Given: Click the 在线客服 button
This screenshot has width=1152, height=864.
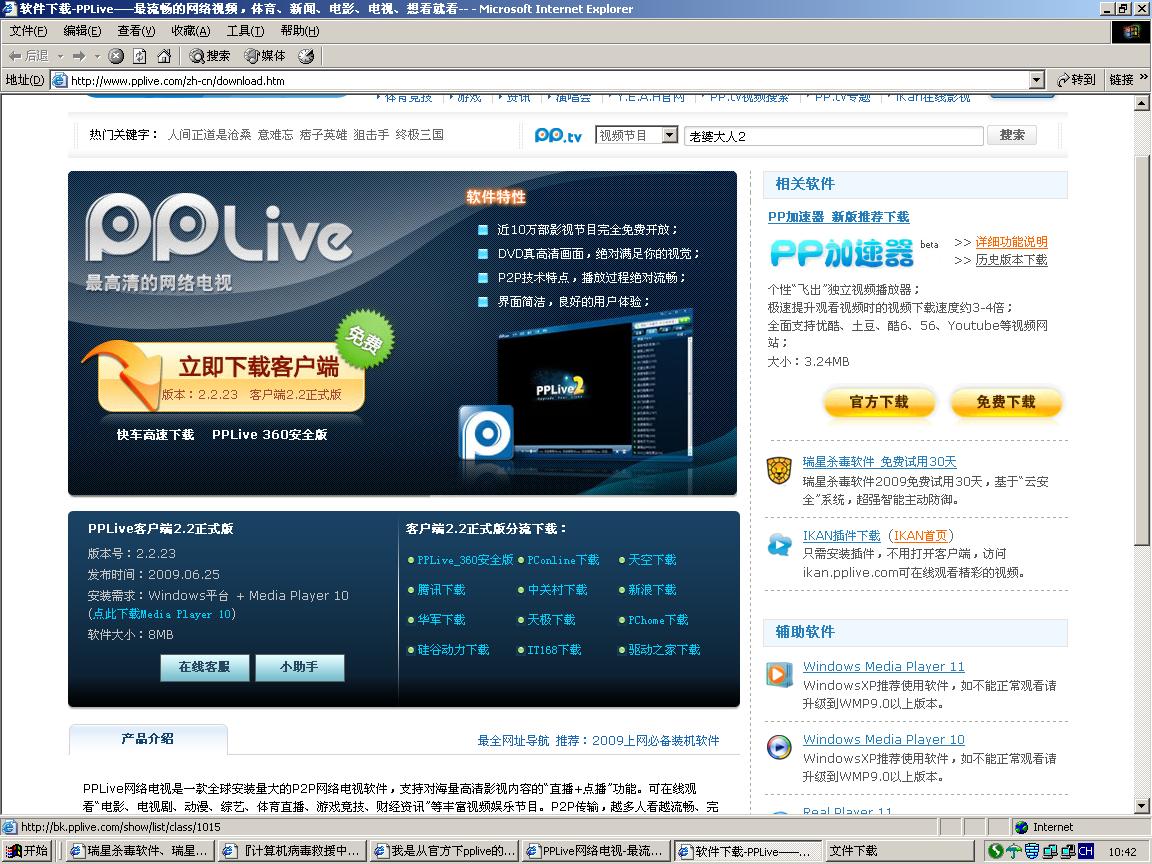Looking at the screenshot, I should (x=204, y=667).
